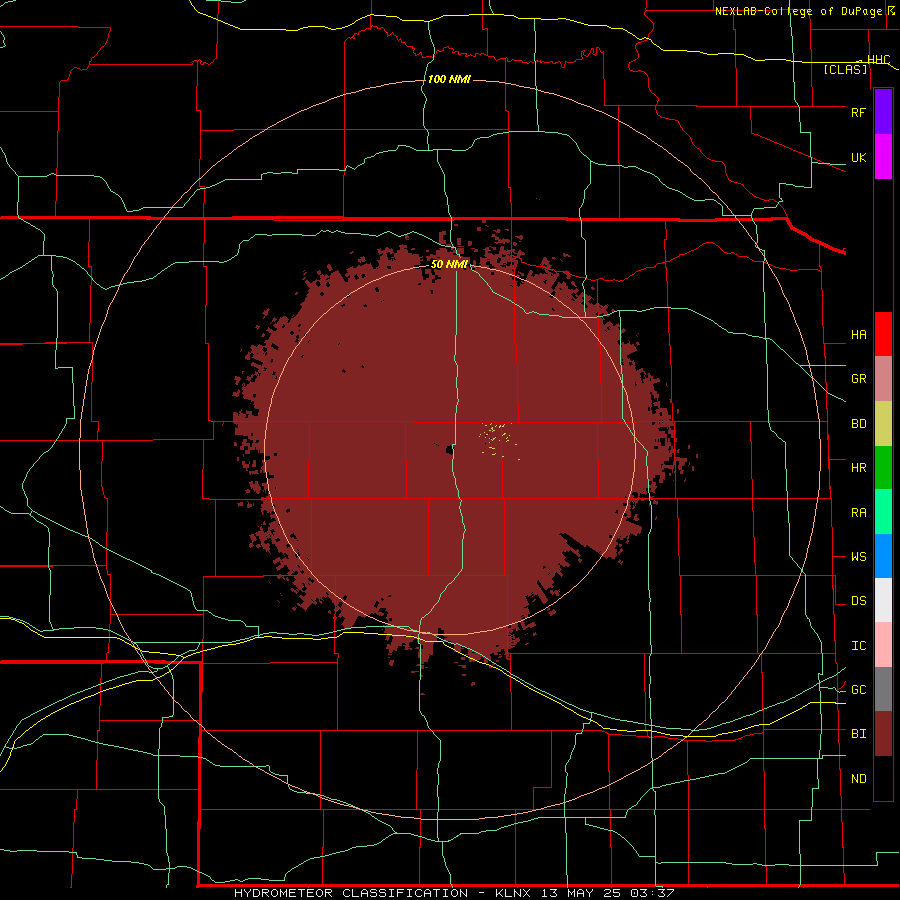Select the GR pink-brown legend swatch

point(883,379)
